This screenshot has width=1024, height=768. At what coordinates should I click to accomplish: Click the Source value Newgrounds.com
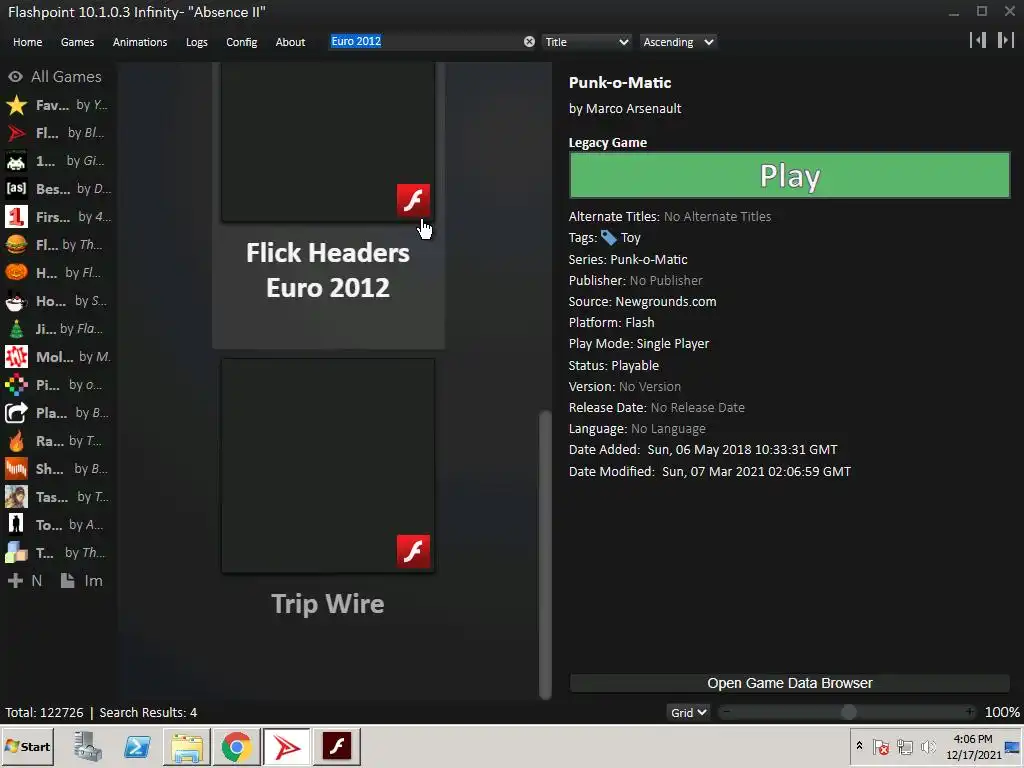[x=665, y=302]
